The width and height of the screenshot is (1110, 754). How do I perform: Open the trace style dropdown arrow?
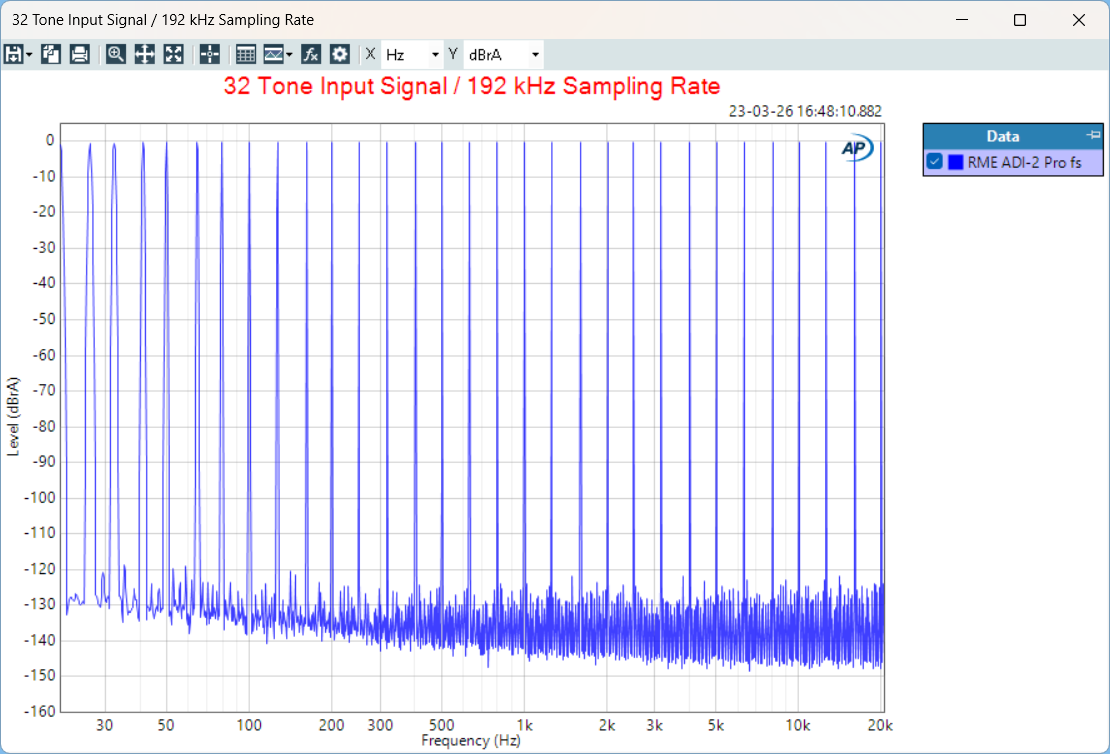coord(292,54)
